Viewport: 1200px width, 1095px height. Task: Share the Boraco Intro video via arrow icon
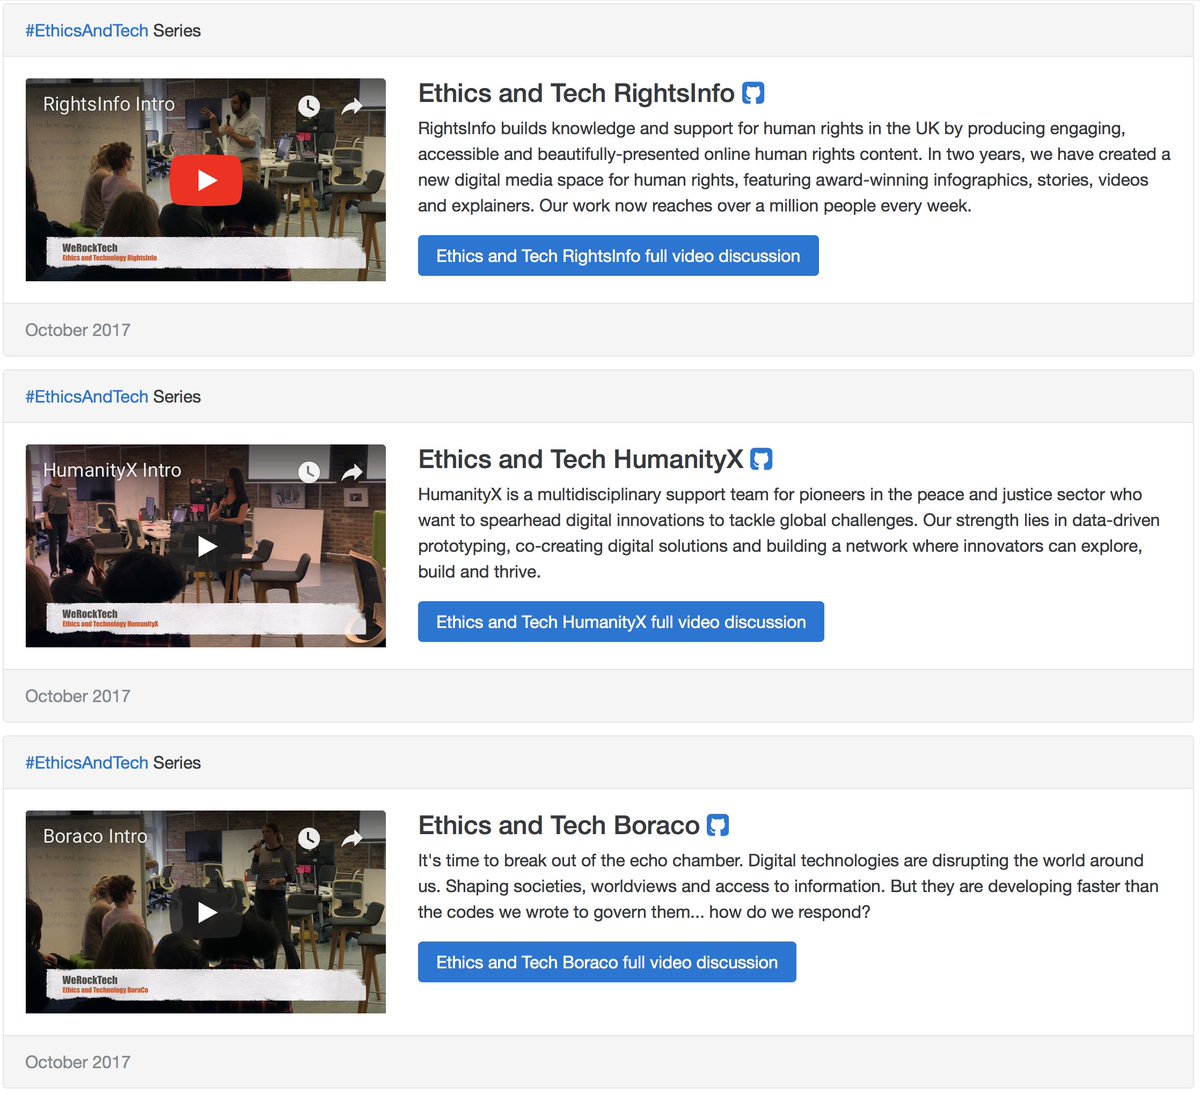pos(352,838)
